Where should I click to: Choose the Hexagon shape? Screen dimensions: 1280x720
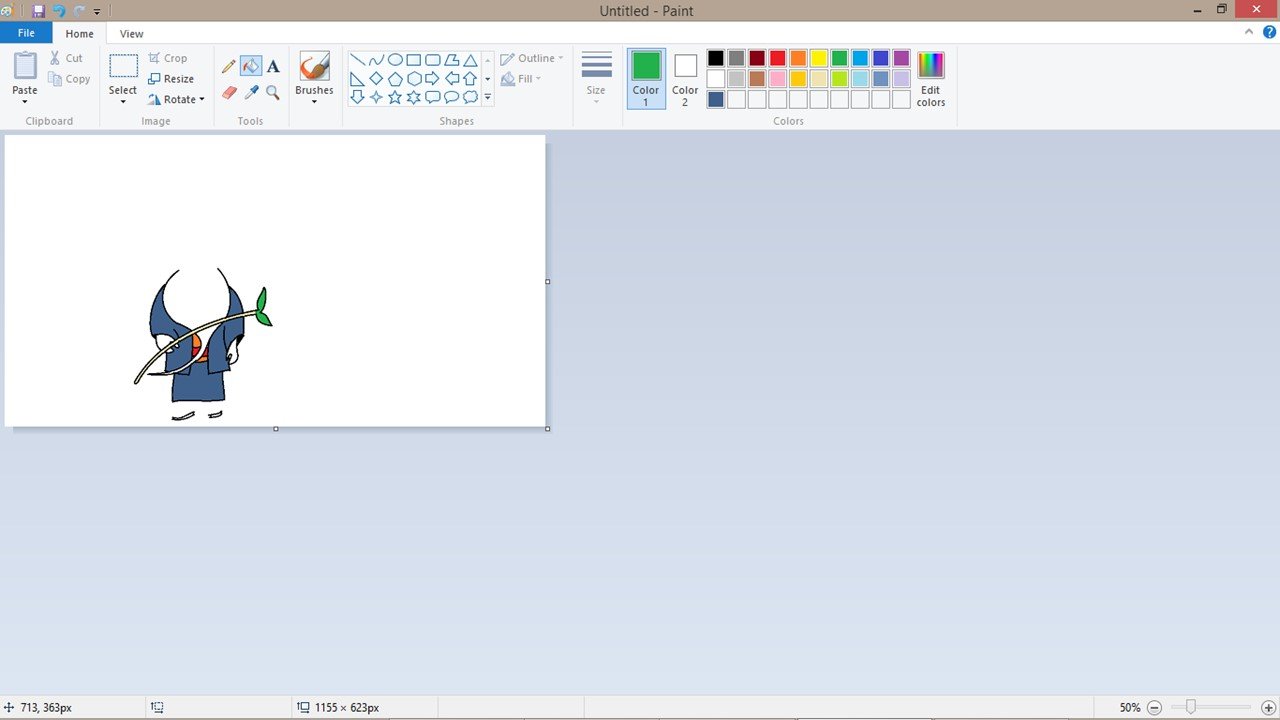click(x=413, y=79)
